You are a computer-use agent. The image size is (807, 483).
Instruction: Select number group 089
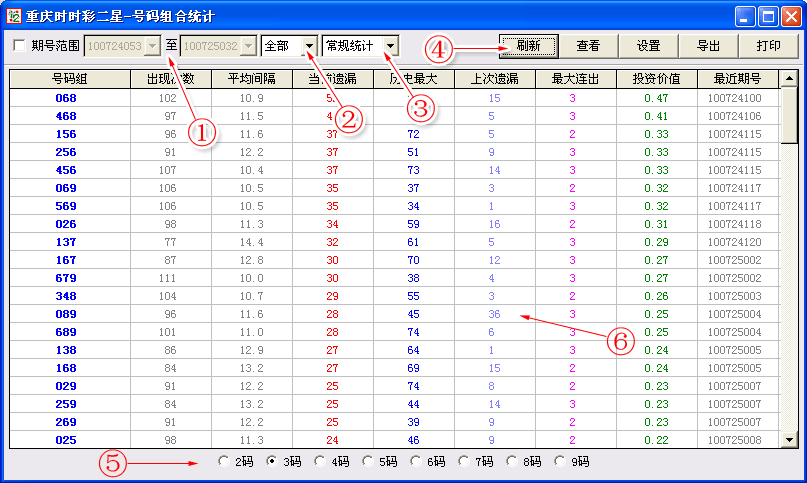(66, 314)
